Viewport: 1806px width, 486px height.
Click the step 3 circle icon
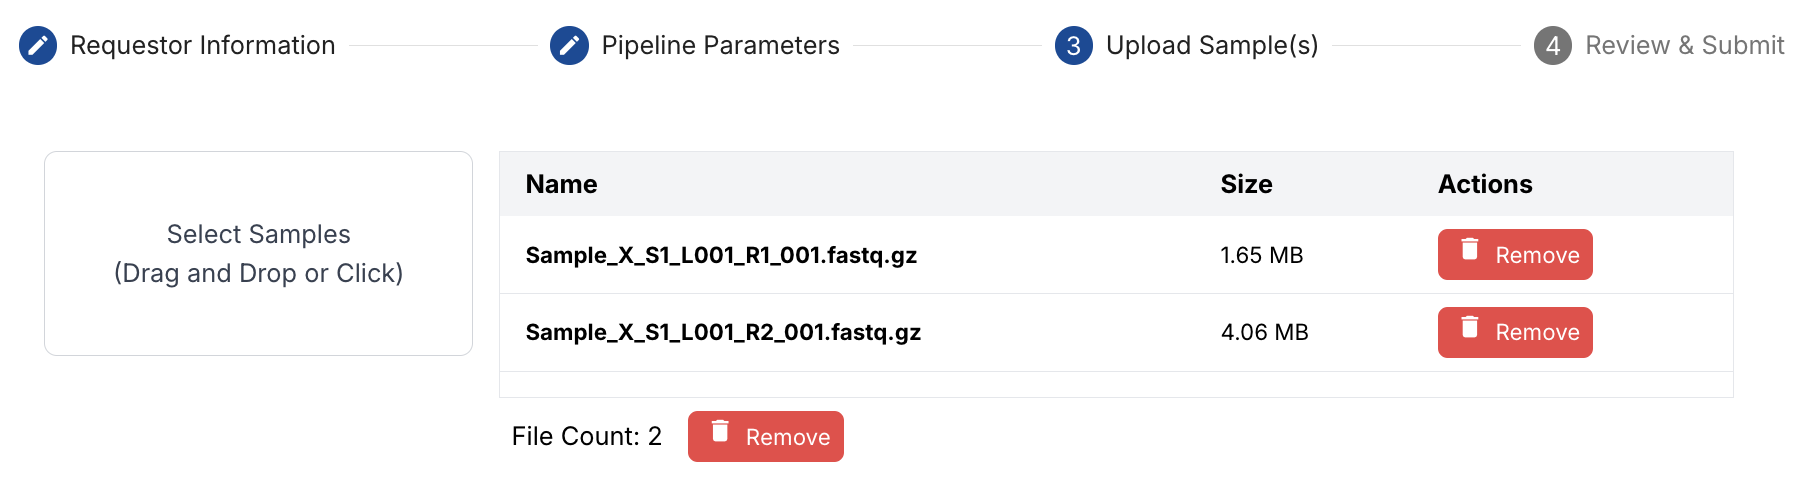(1074, 46)
